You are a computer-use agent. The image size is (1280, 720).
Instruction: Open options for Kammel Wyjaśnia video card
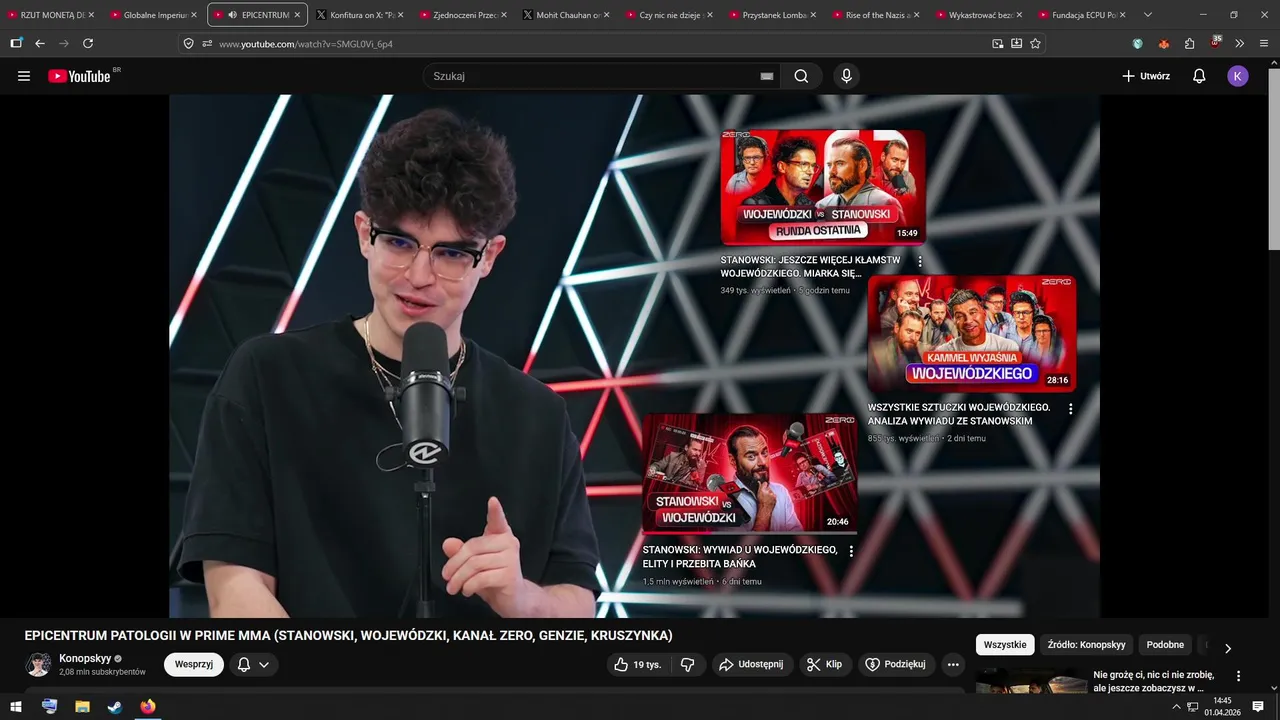pos(1070,409)
